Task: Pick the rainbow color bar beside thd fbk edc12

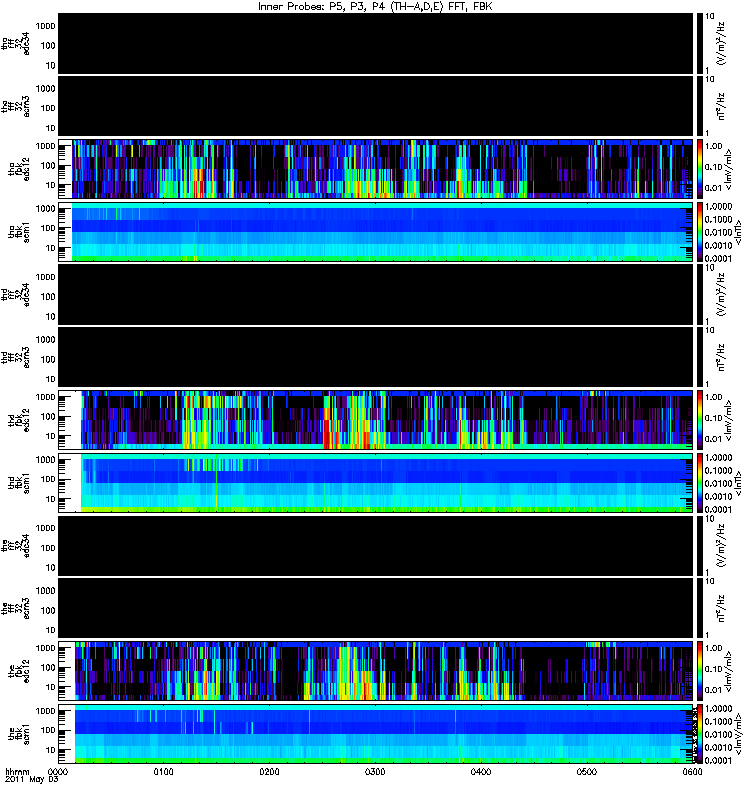Action: point(700,420)
